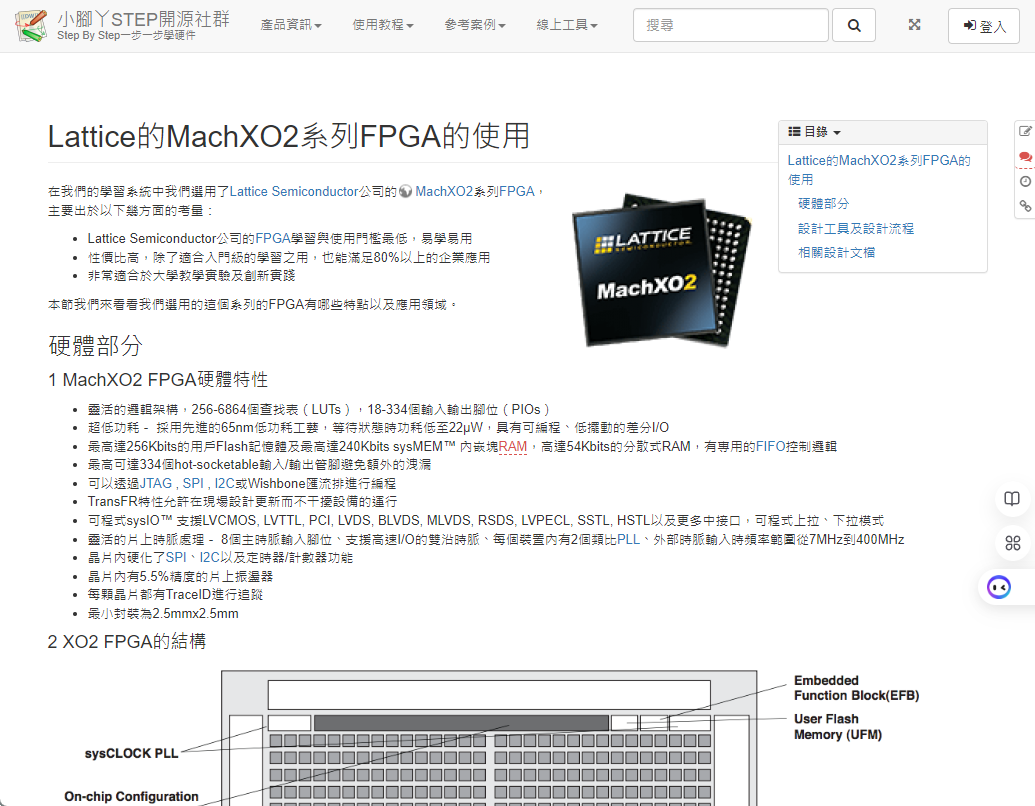Expand the 線上工具 menu
Viewport: 1035px width, 806px height.
point(566,25)
